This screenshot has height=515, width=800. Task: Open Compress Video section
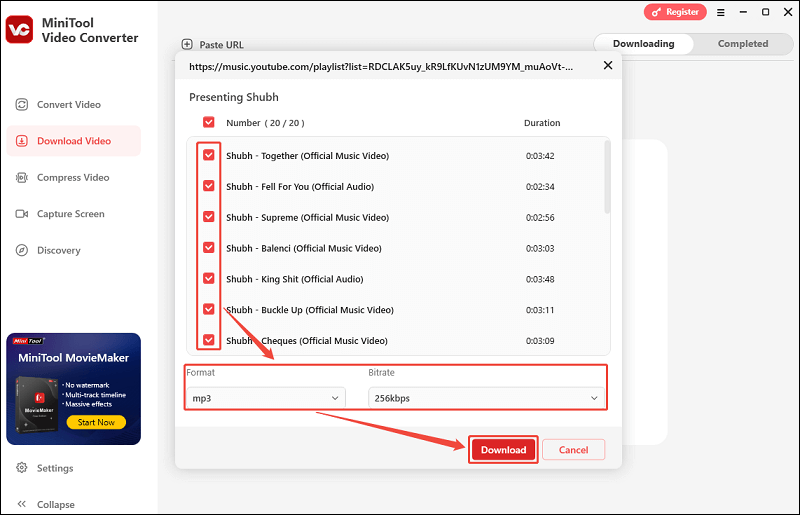pos(73,178)
